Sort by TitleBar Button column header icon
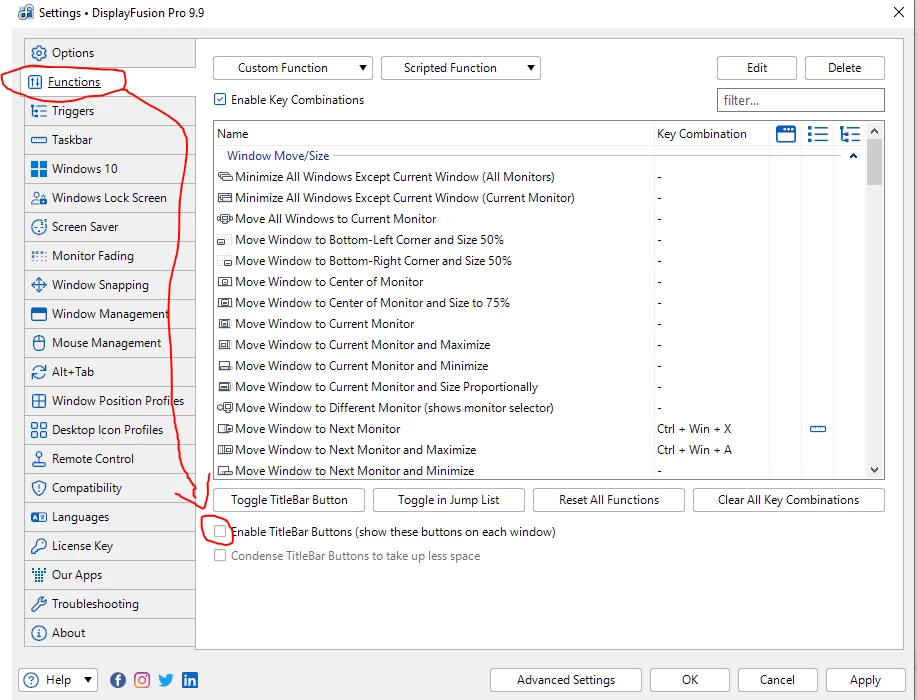The height and width of the screenshot is (700, 917). tap(785, 134)
